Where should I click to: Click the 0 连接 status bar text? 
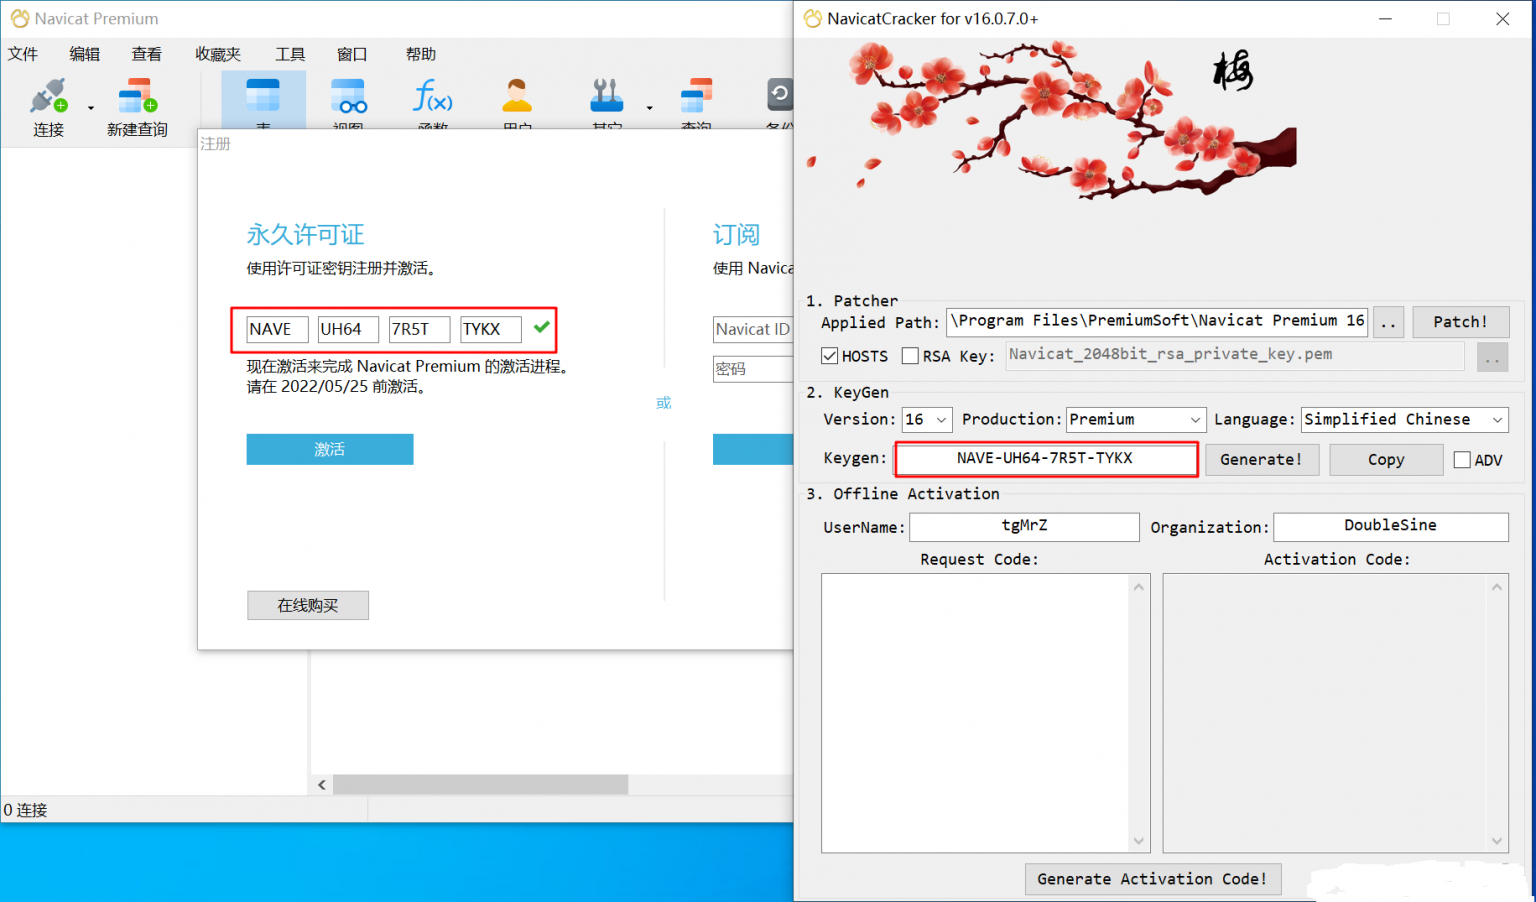click(x=26, y=810)
